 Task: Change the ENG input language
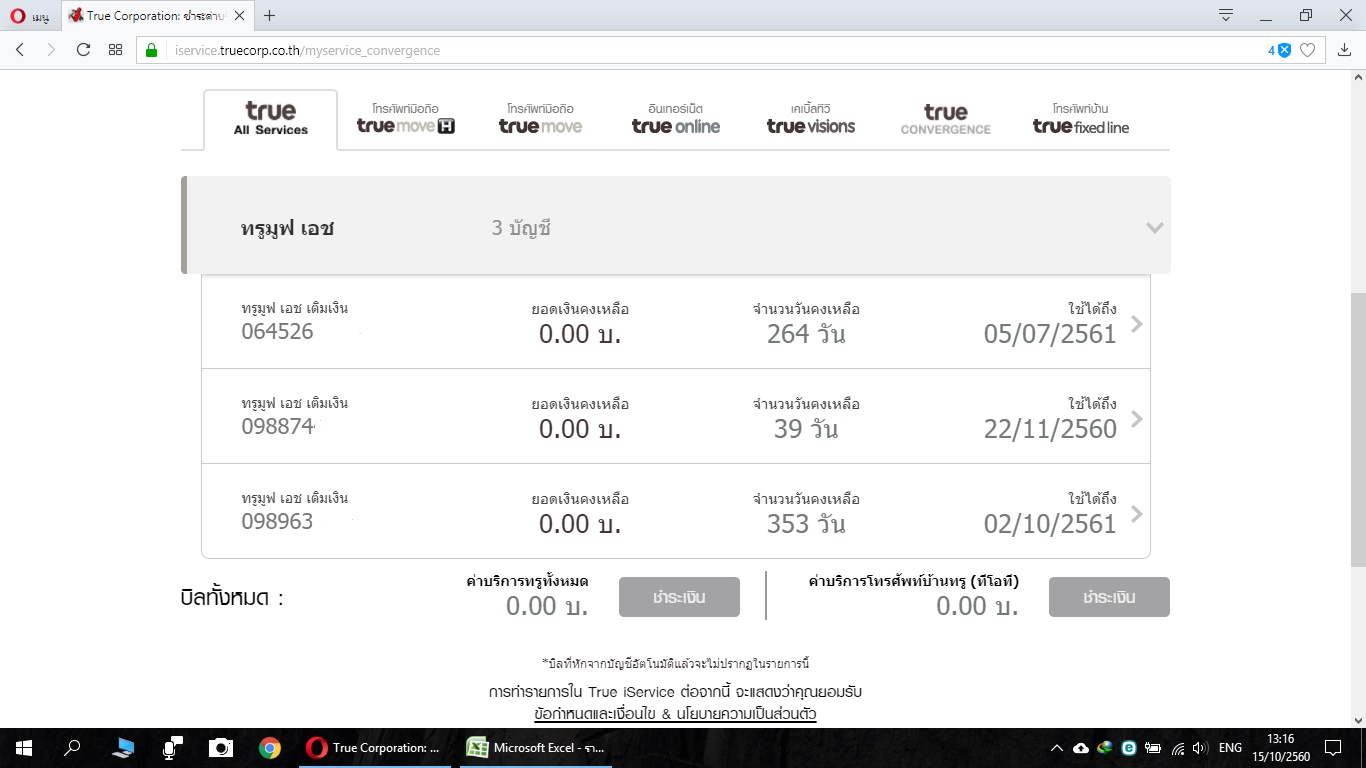pyautogui.click(x=1231, y=748)
